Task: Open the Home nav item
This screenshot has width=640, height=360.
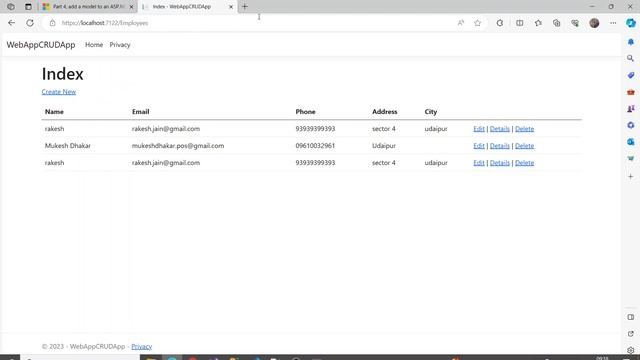Action: pyautogui.click(x=94, y=45)
